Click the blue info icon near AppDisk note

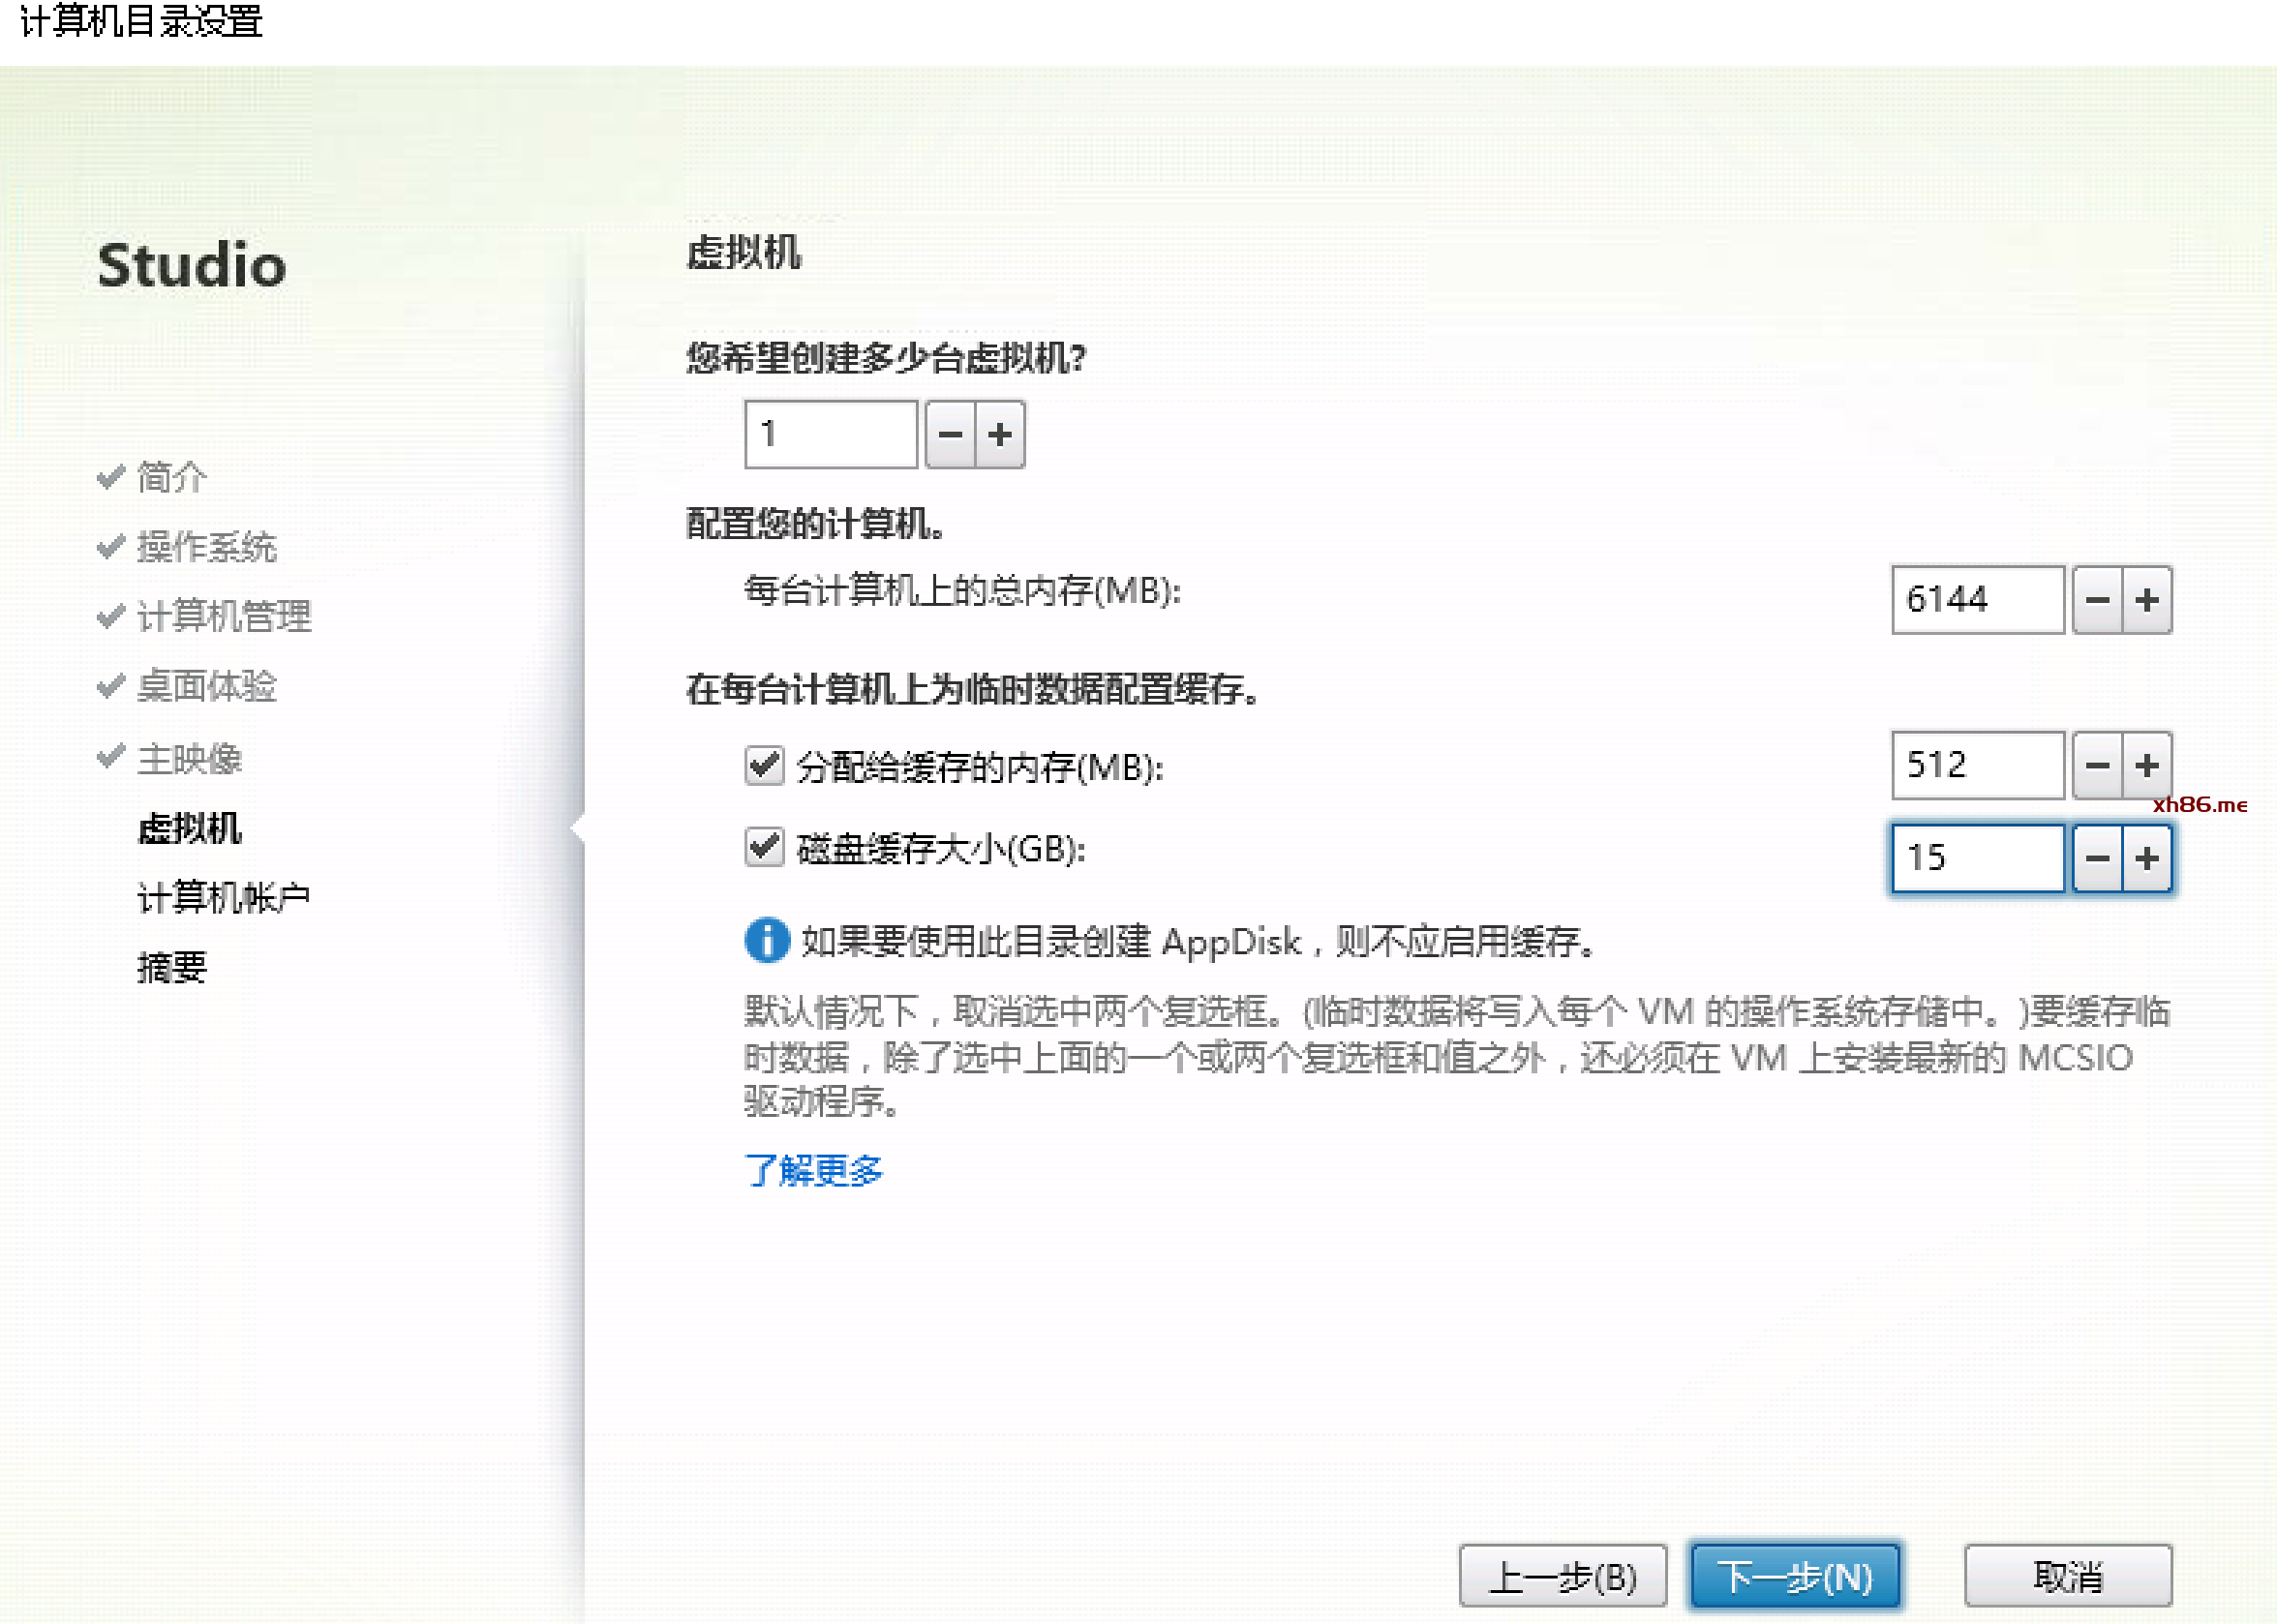click(x=766, y=940)
